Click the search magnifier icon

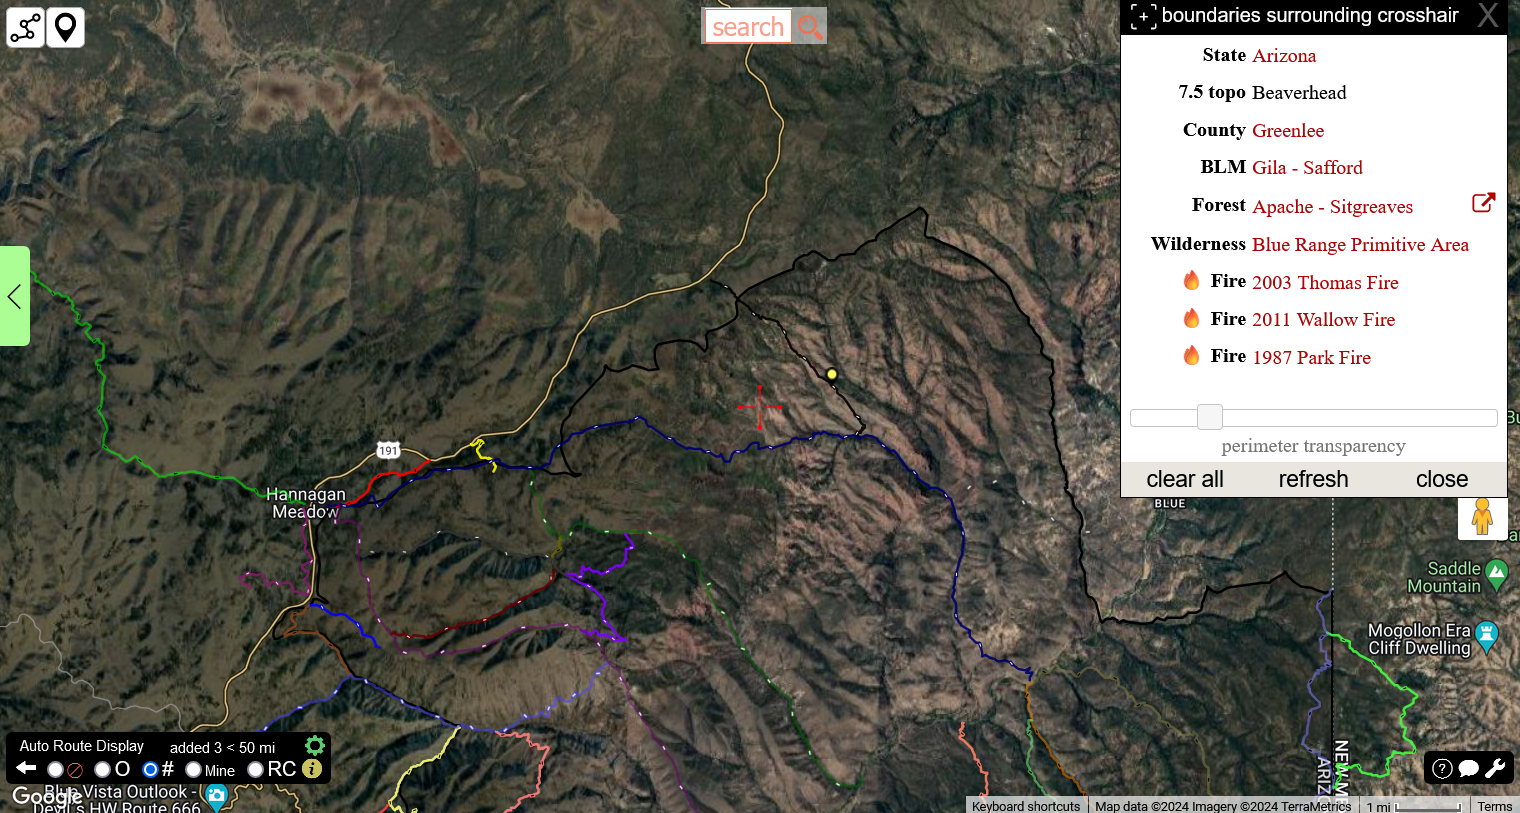click(810, 27)
